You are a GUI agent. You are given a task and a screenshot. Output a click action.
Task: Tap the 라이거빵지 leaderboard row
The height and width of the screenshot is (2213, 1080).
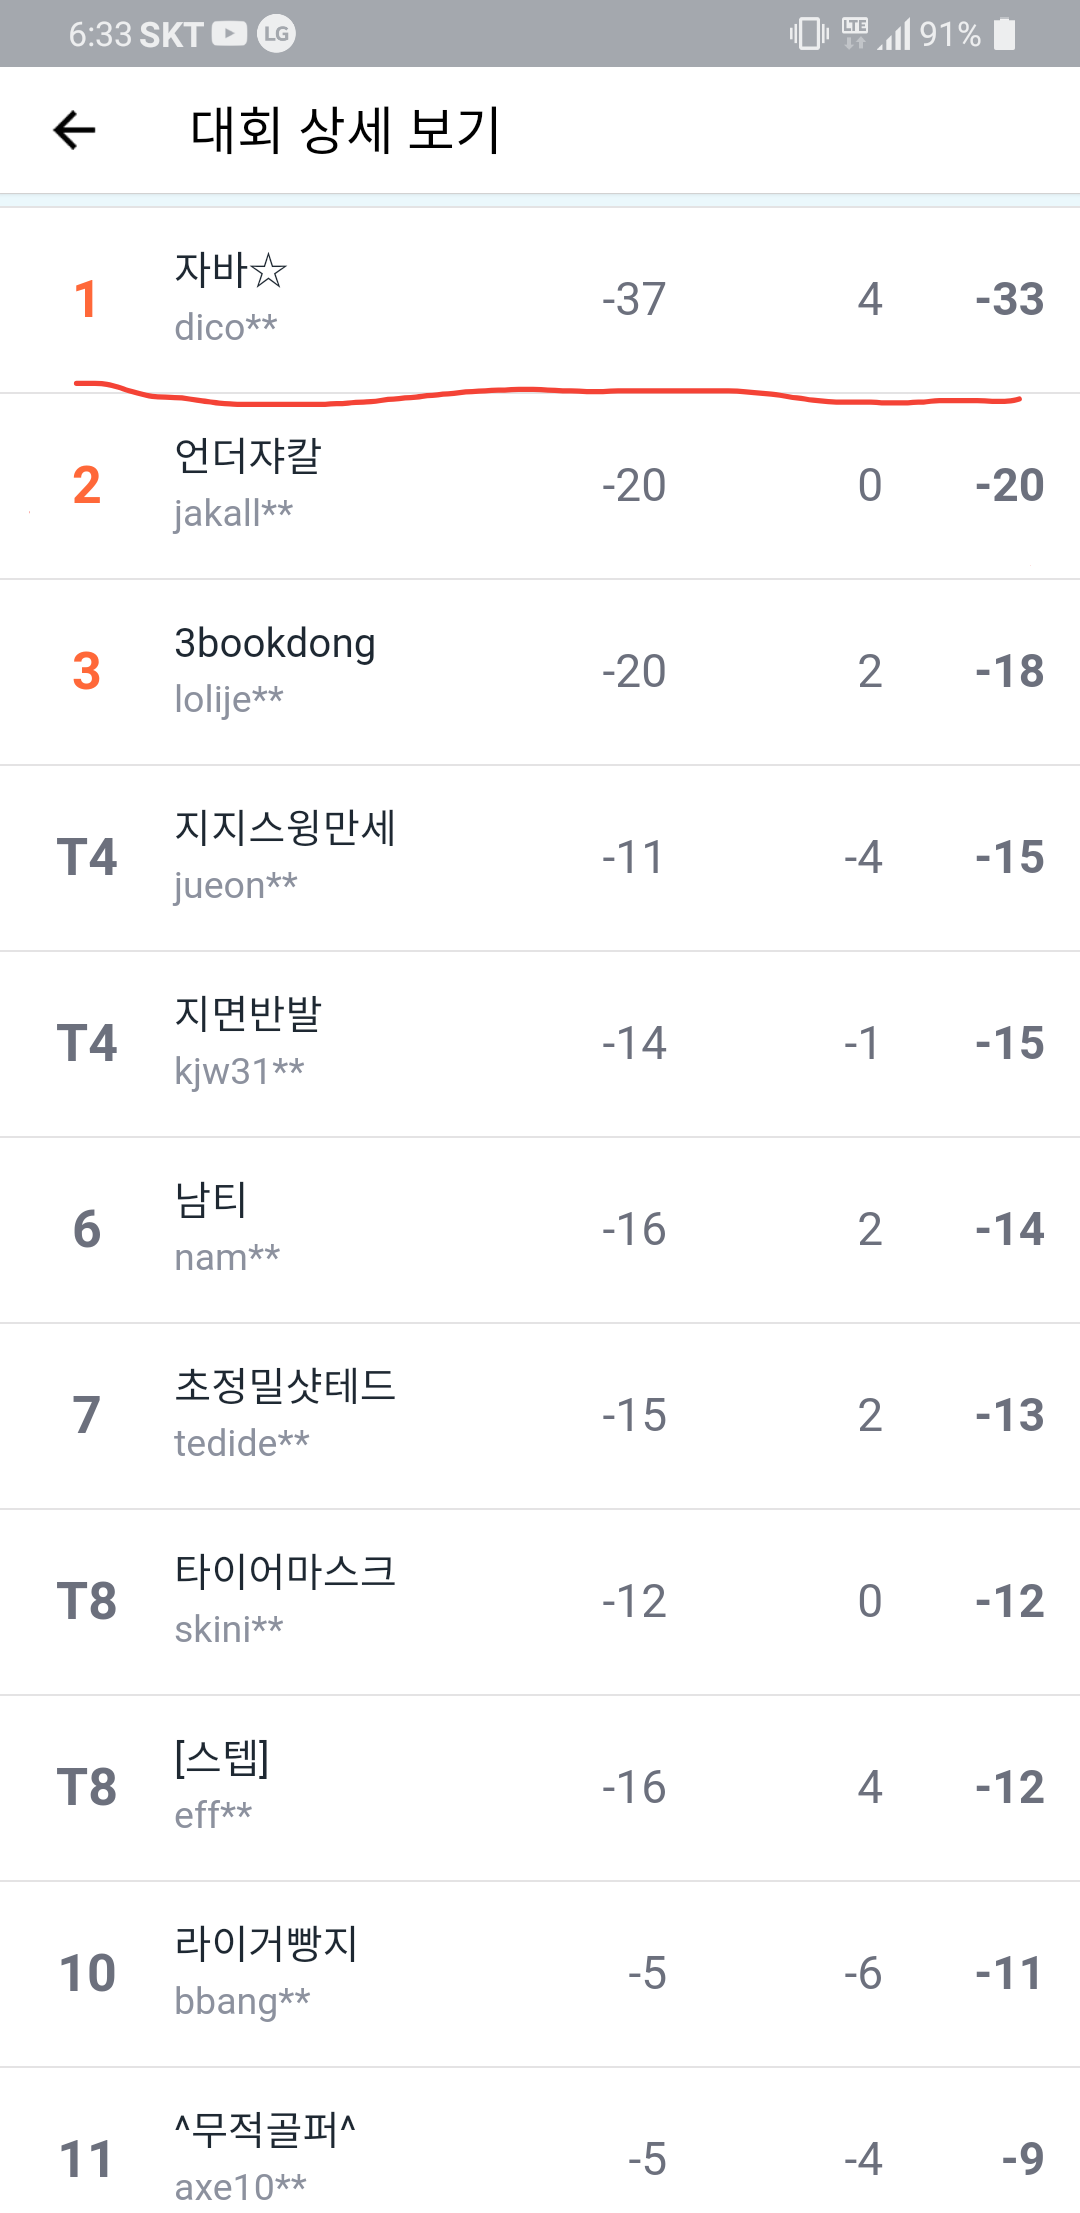pyautogui.click(x=540, y=1973)
